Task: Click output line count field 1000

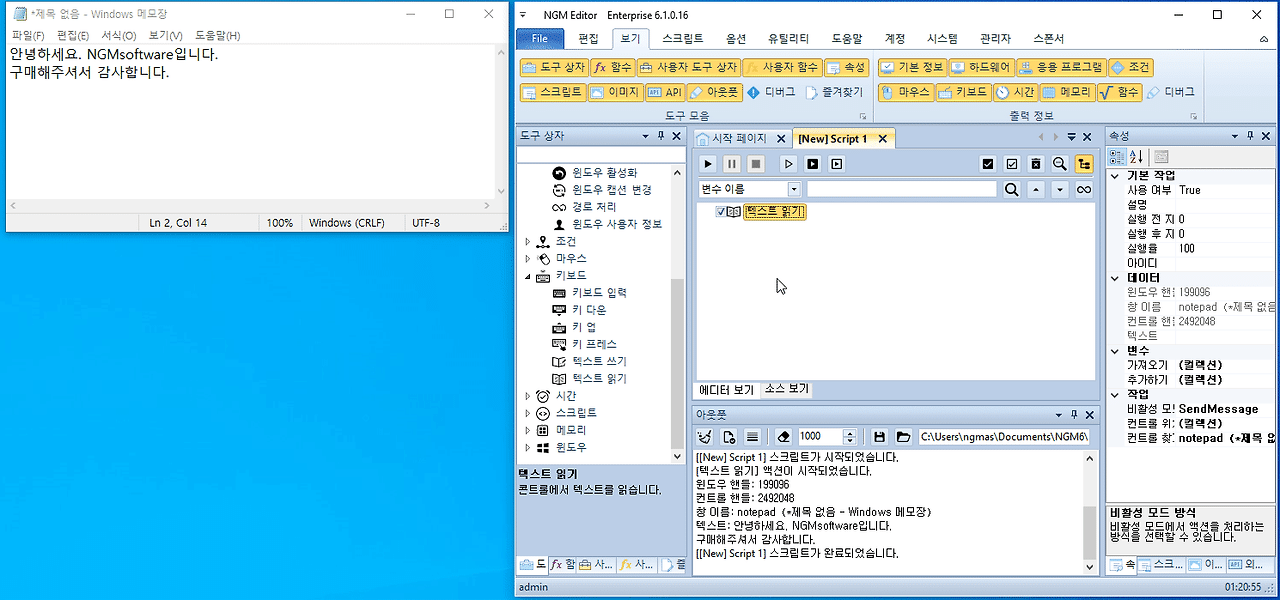Action: [821, 436]
